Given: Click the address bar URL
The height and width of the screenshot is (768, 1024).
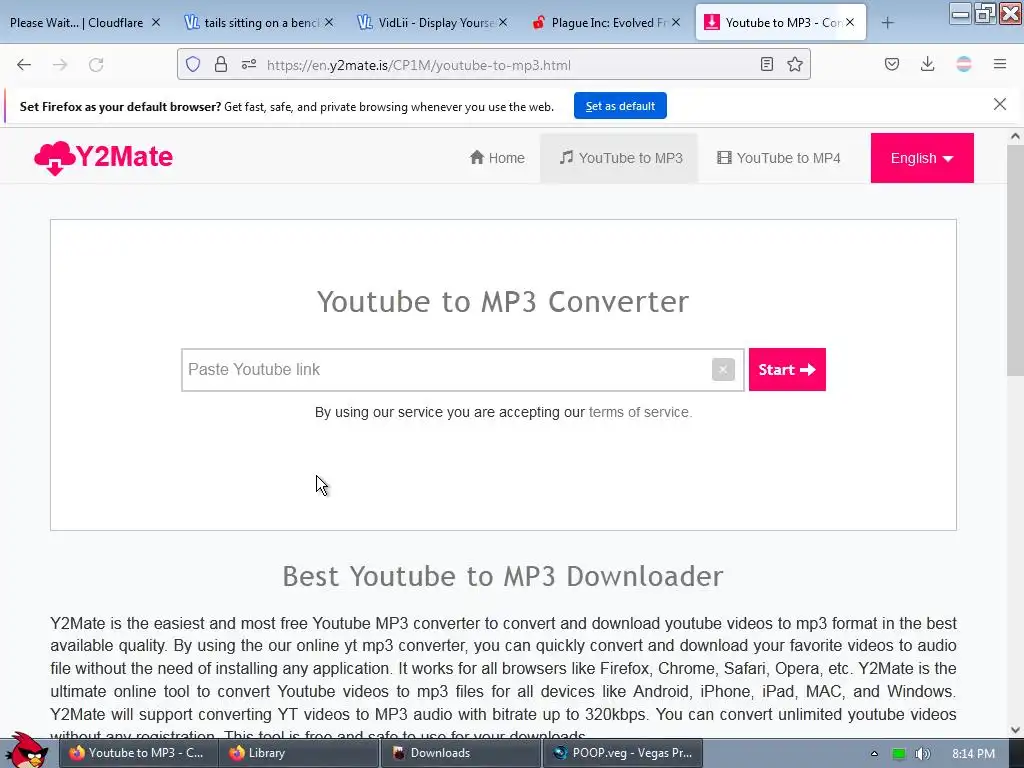Looking at the screenshot, I should coord(419,65).
